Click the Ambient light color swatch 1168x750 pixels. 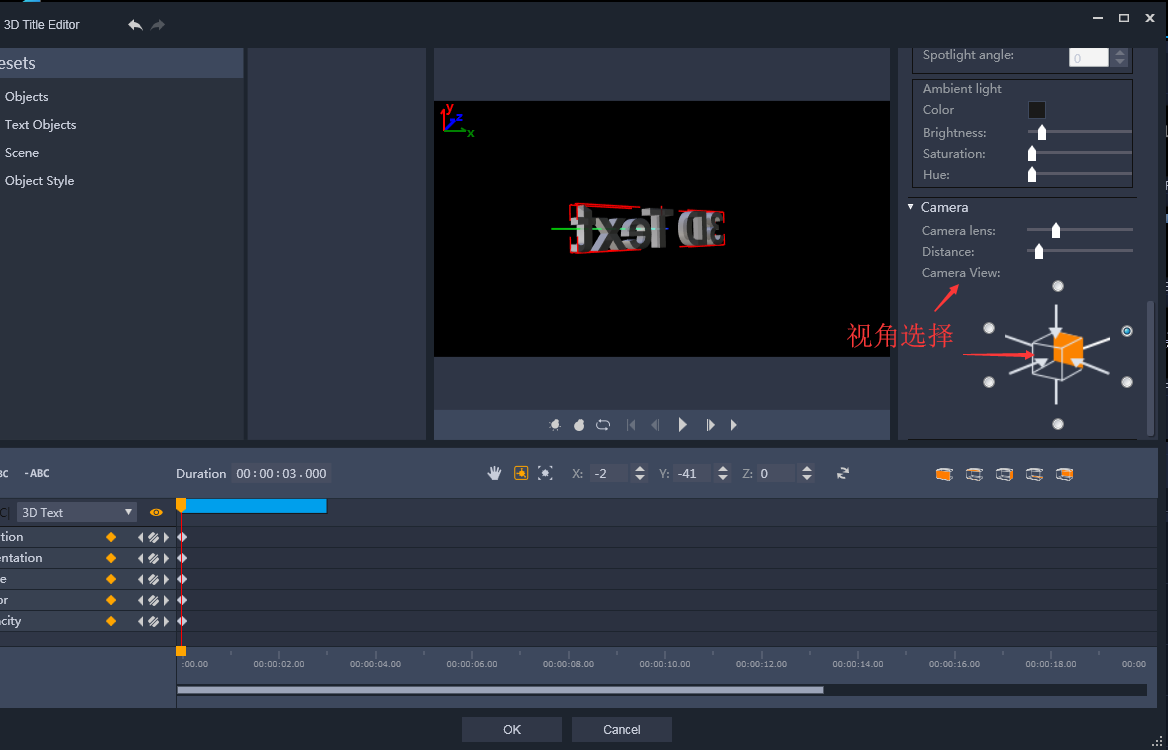coord(1037,110)
